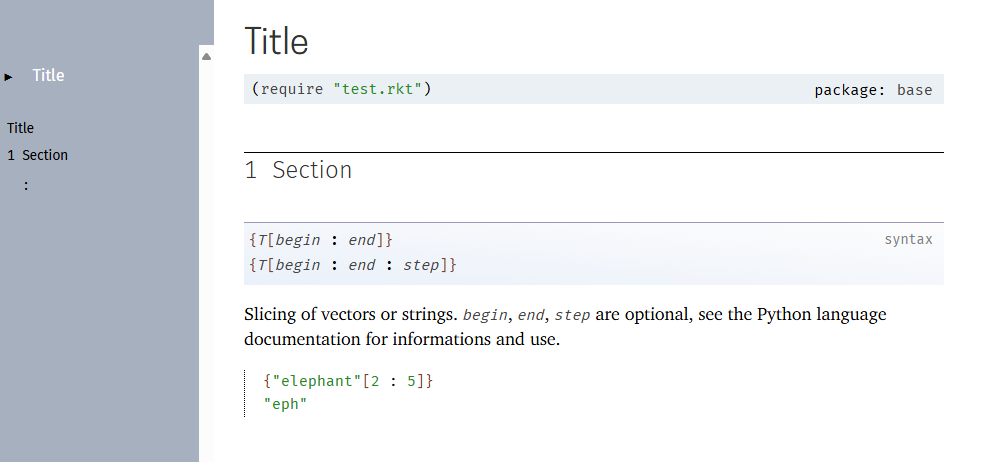Viewport: 982px width, 462px height.
Task: Click 'begin' in the first syntax form
Action: (x=298, y=240)
